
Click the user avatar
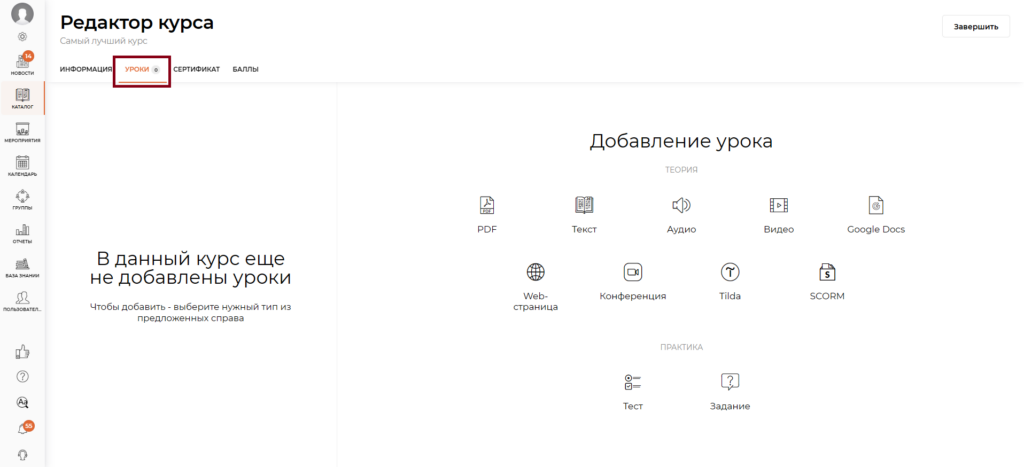coord(22,13)
